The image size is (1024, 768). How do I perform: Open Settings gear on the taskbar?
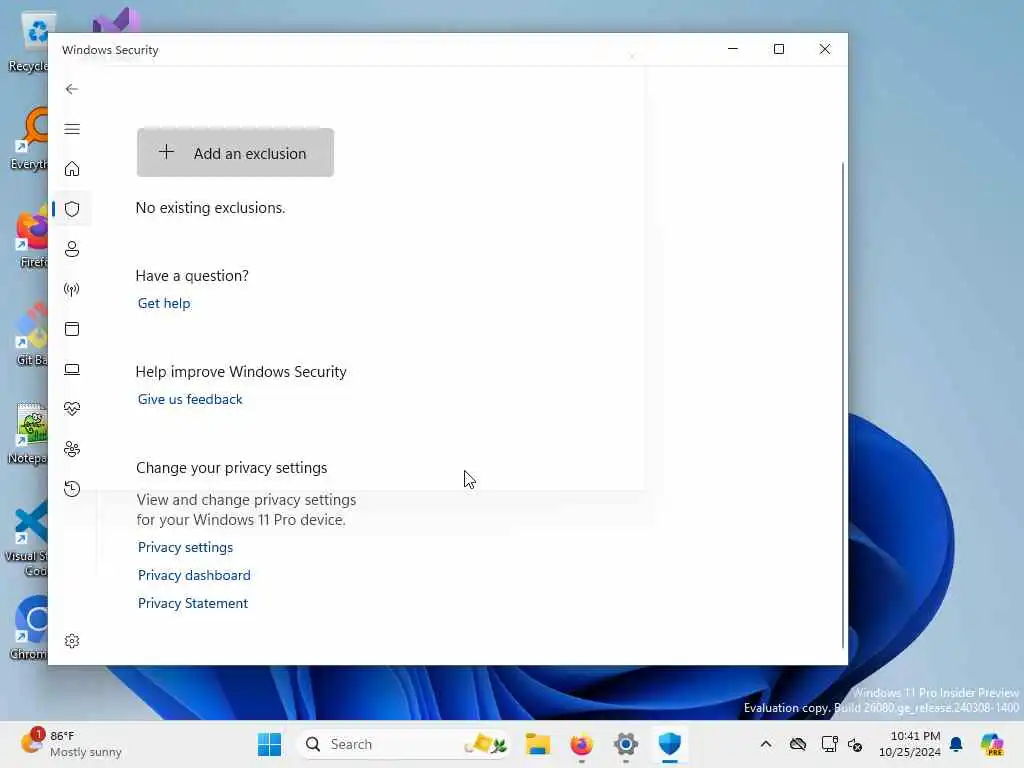(x=626, y=744)
